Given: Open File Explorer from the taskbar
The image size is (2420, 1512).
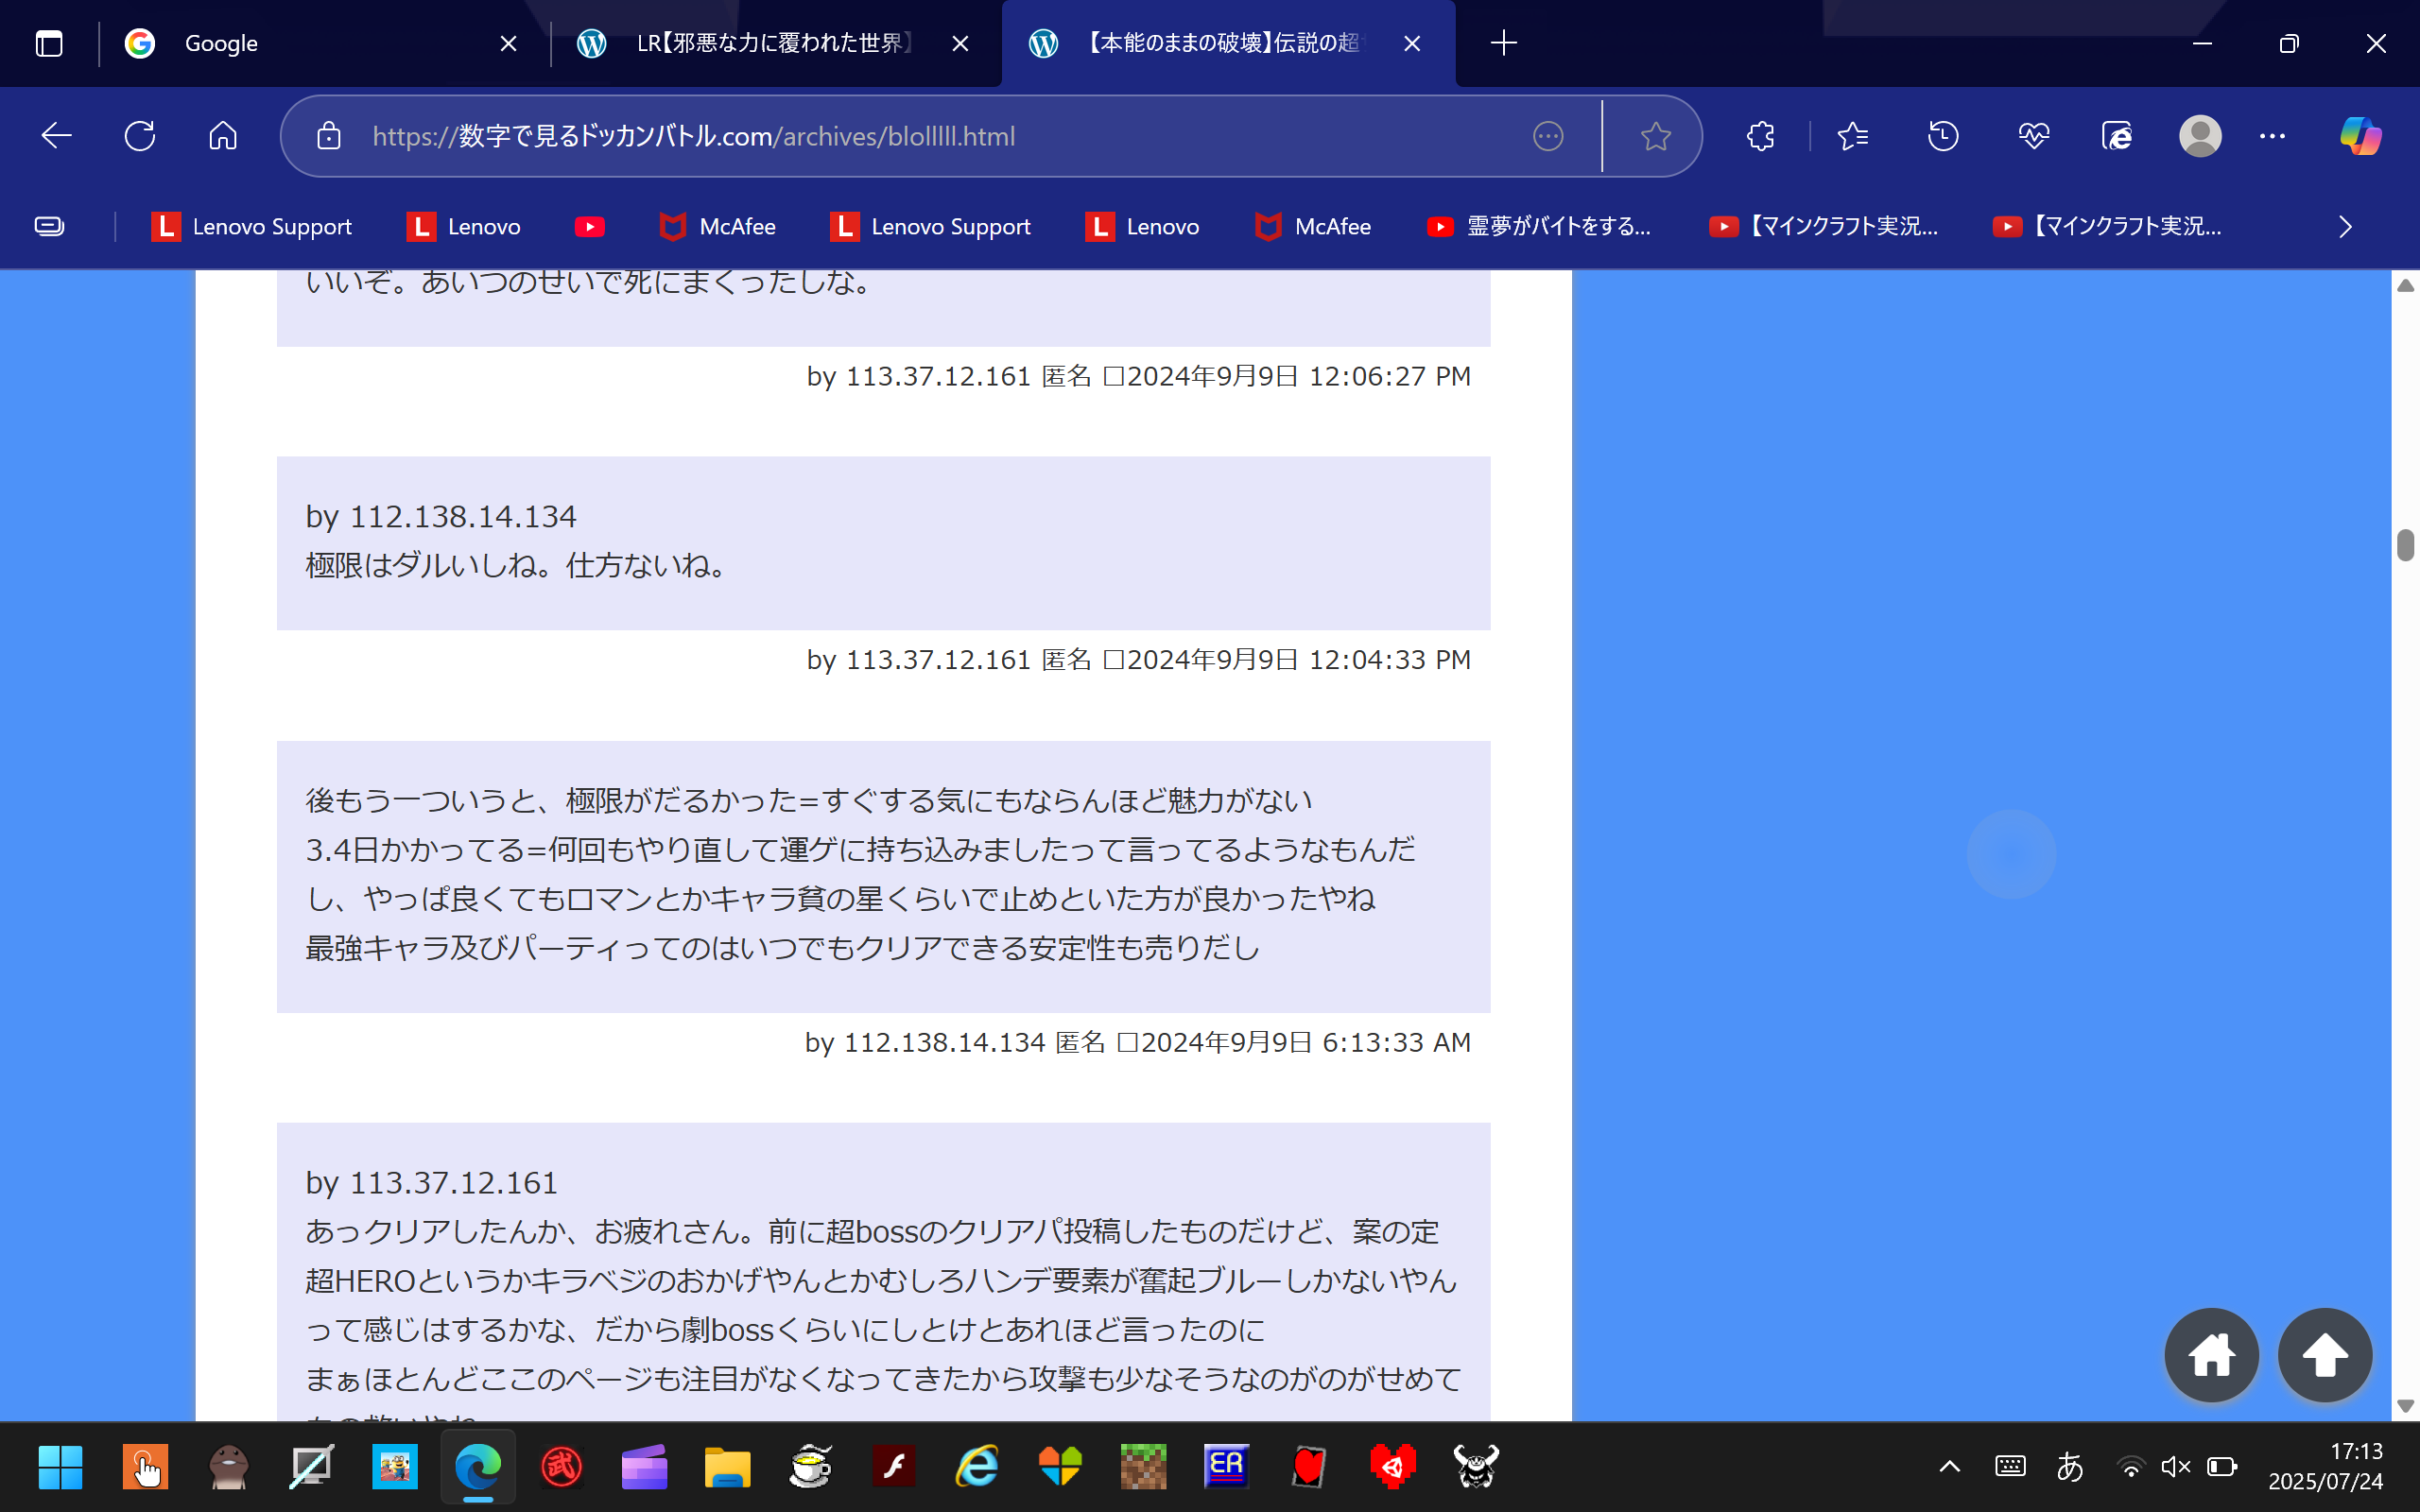Looking at the screenshot, I should 727,1467.
